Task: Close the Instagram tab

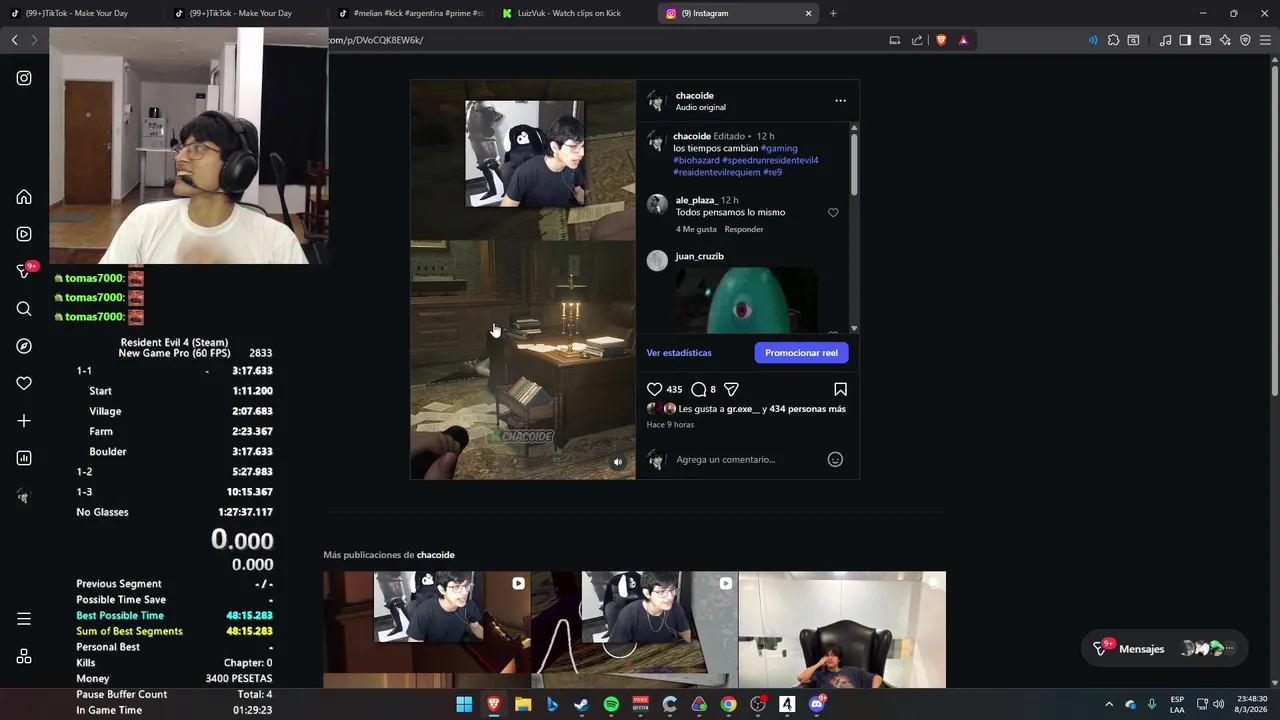Action: pos(808,13)
